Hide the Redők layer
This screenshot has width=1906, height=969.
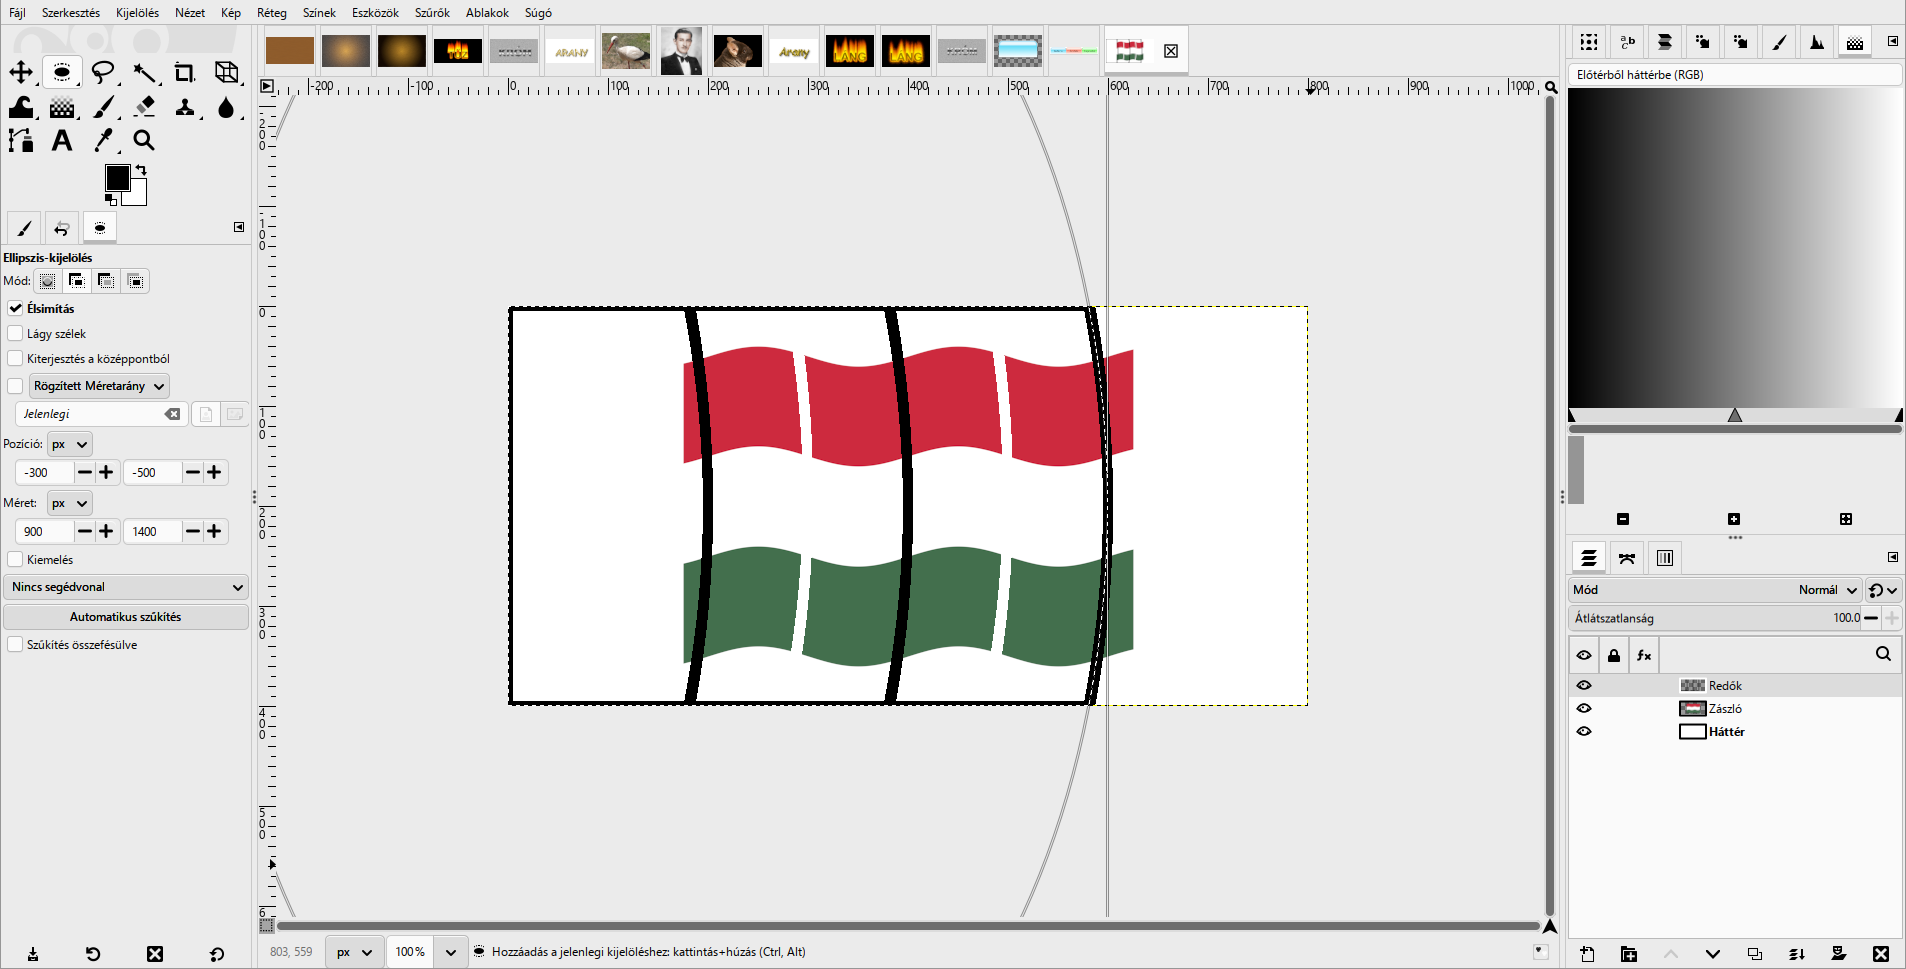(x=1584, y=685)
